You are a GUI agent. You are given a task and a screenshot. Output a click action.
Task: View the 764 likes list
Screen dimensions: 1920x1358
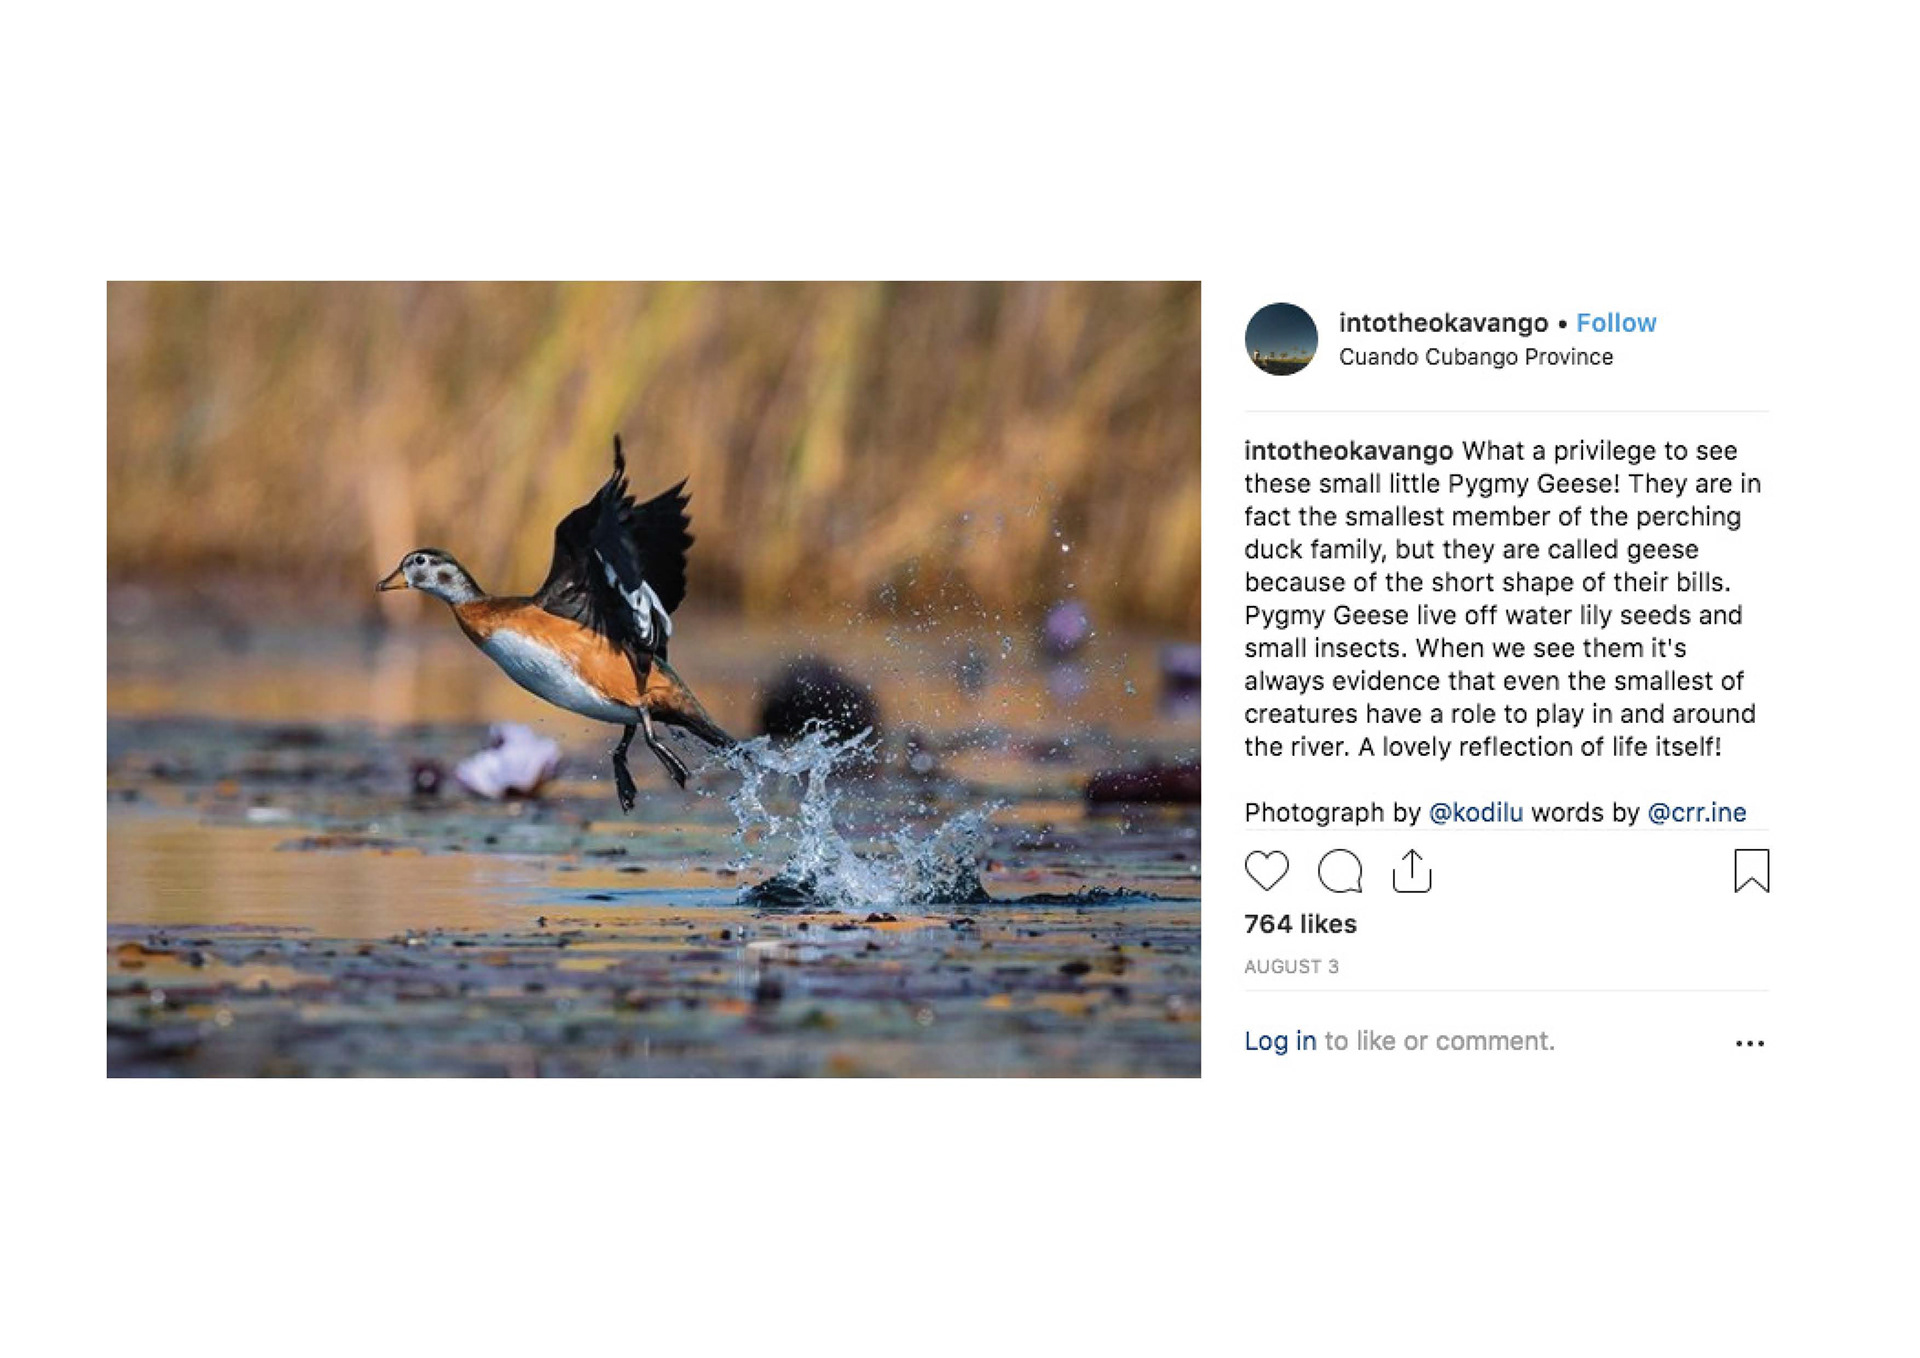coord(1300,924)
